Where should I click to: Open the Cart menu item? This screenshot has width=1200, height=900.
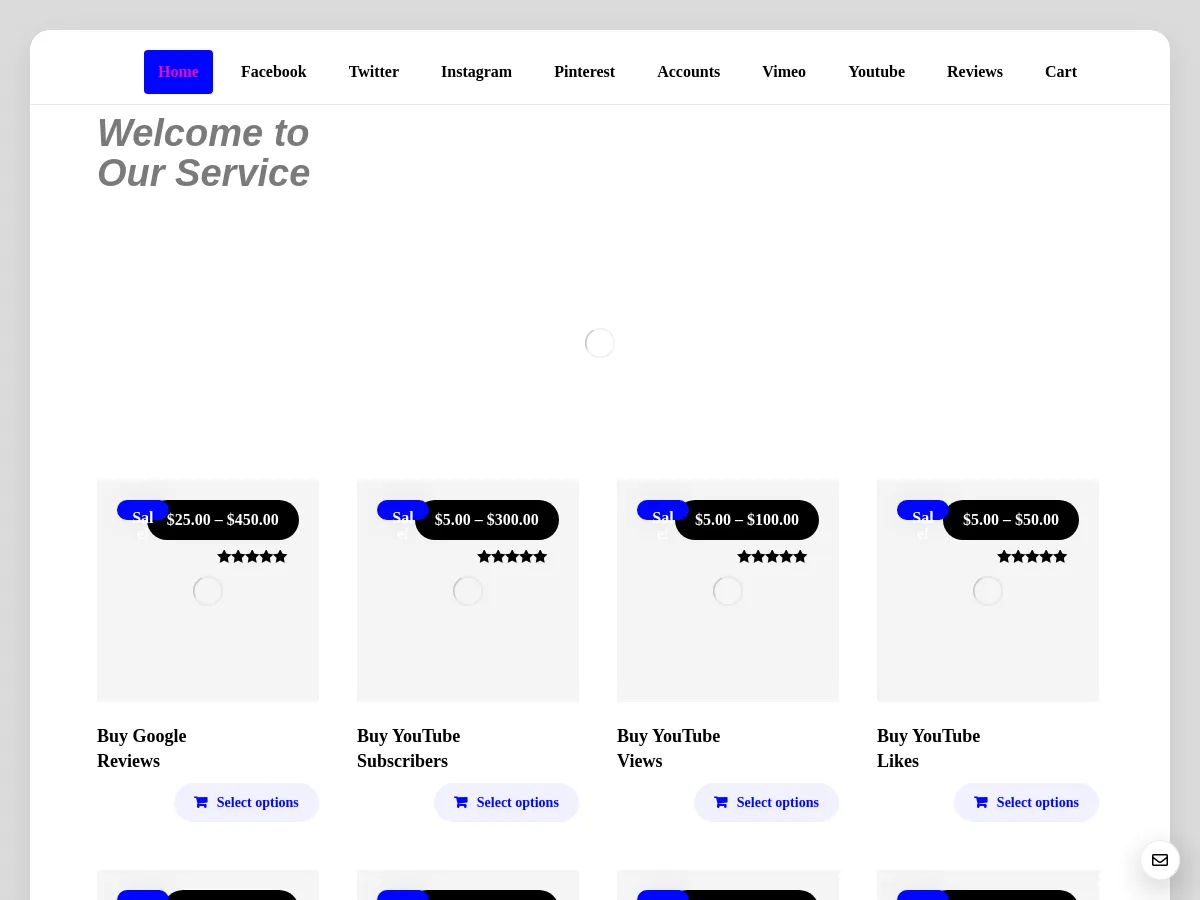pos(1060,71)
